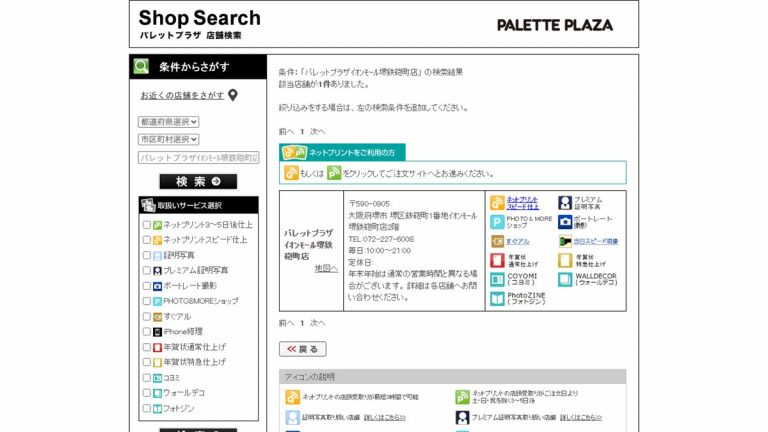This screenshot has width=768, height=432.
Task: Check the すぐアル checkbox
Action: coord(146,316)
